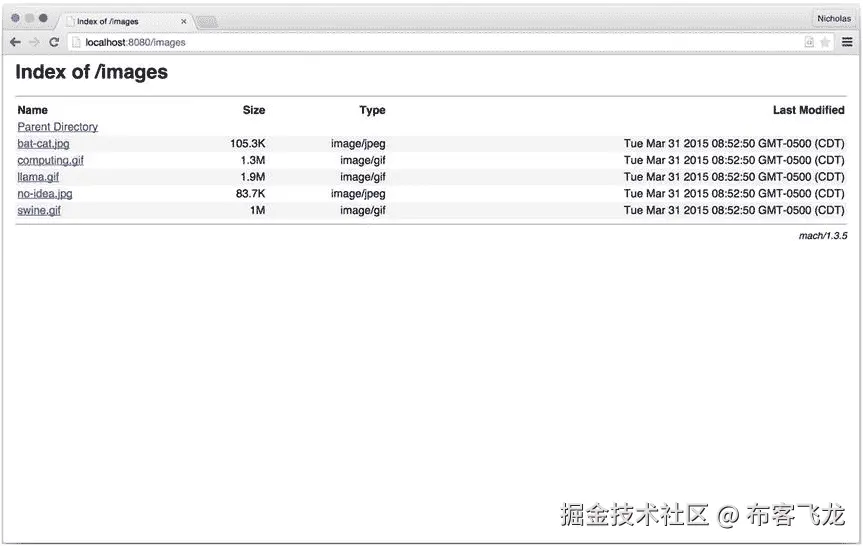Go back using the browser back arrow

tap(15, 42)
